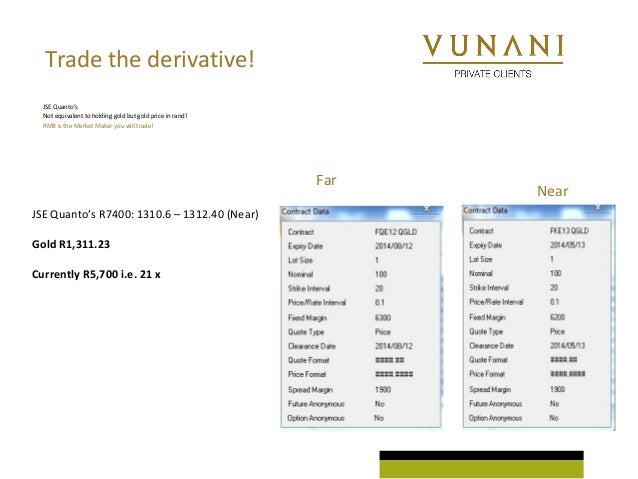Select 'RMB is the Market Maker' line

click(98, 126)
